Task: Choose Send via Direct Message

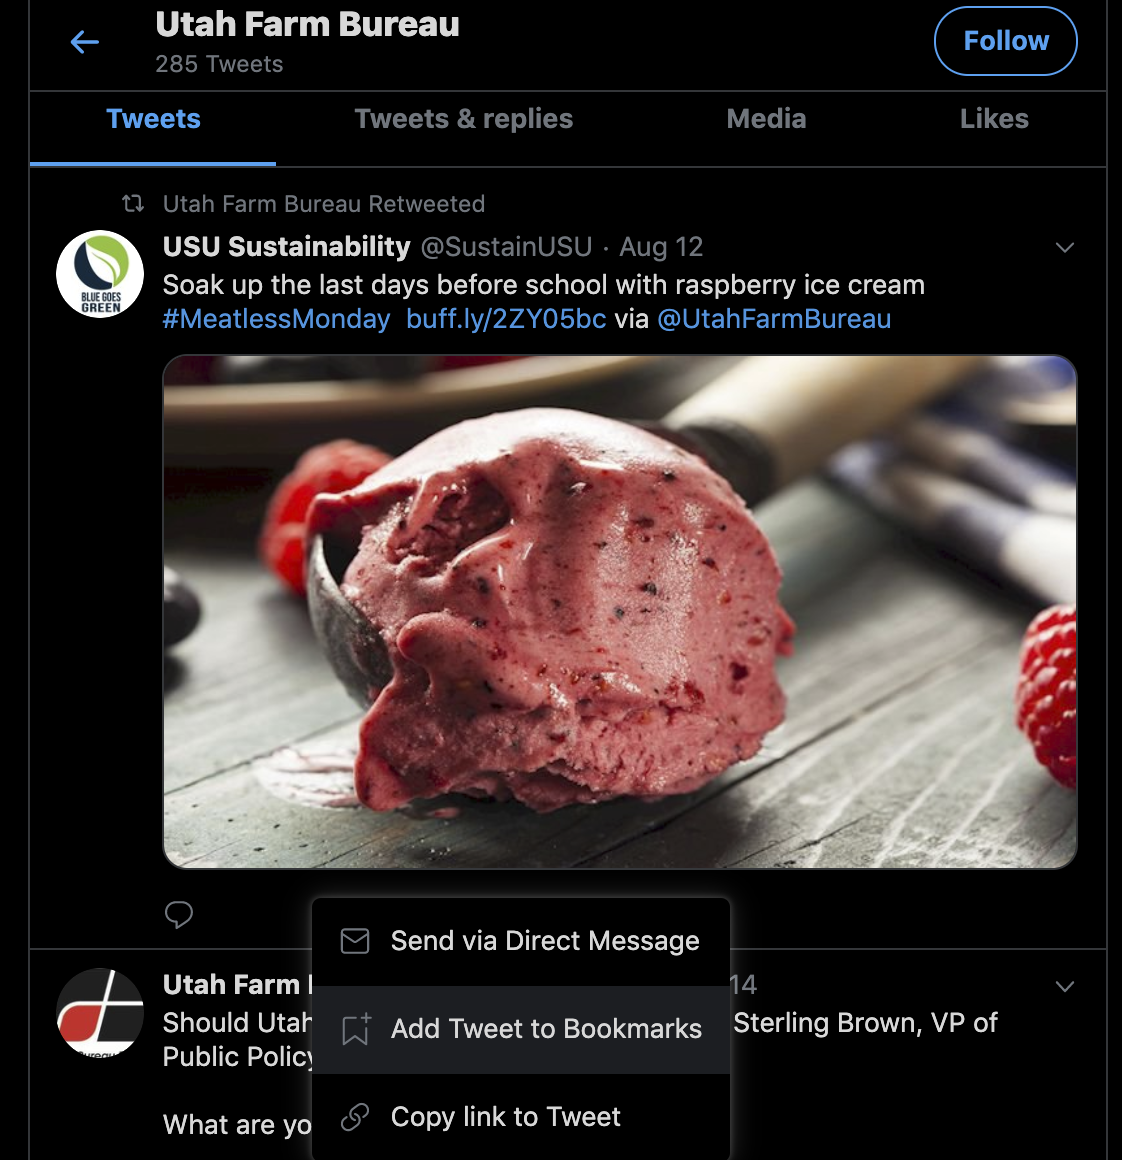Action: [521, 941]
